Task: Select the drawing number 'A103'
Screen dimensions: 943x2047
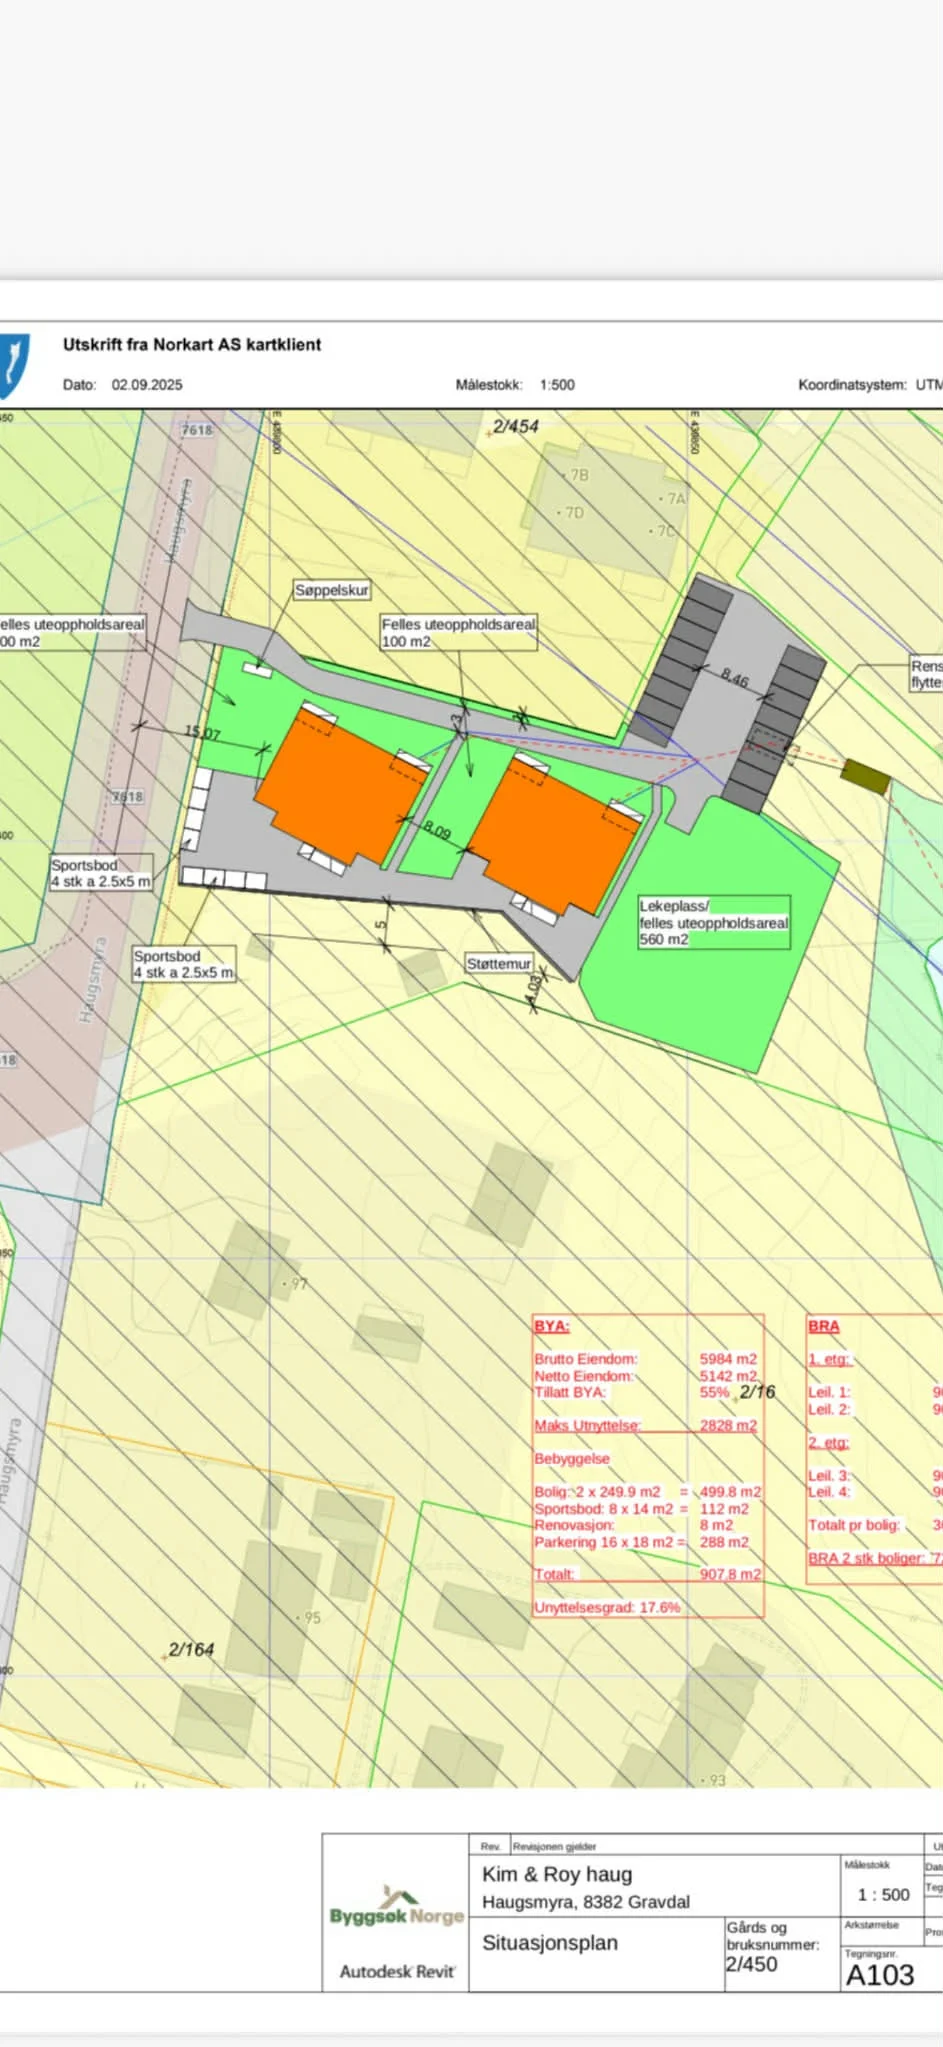Action: (880, 1975)
